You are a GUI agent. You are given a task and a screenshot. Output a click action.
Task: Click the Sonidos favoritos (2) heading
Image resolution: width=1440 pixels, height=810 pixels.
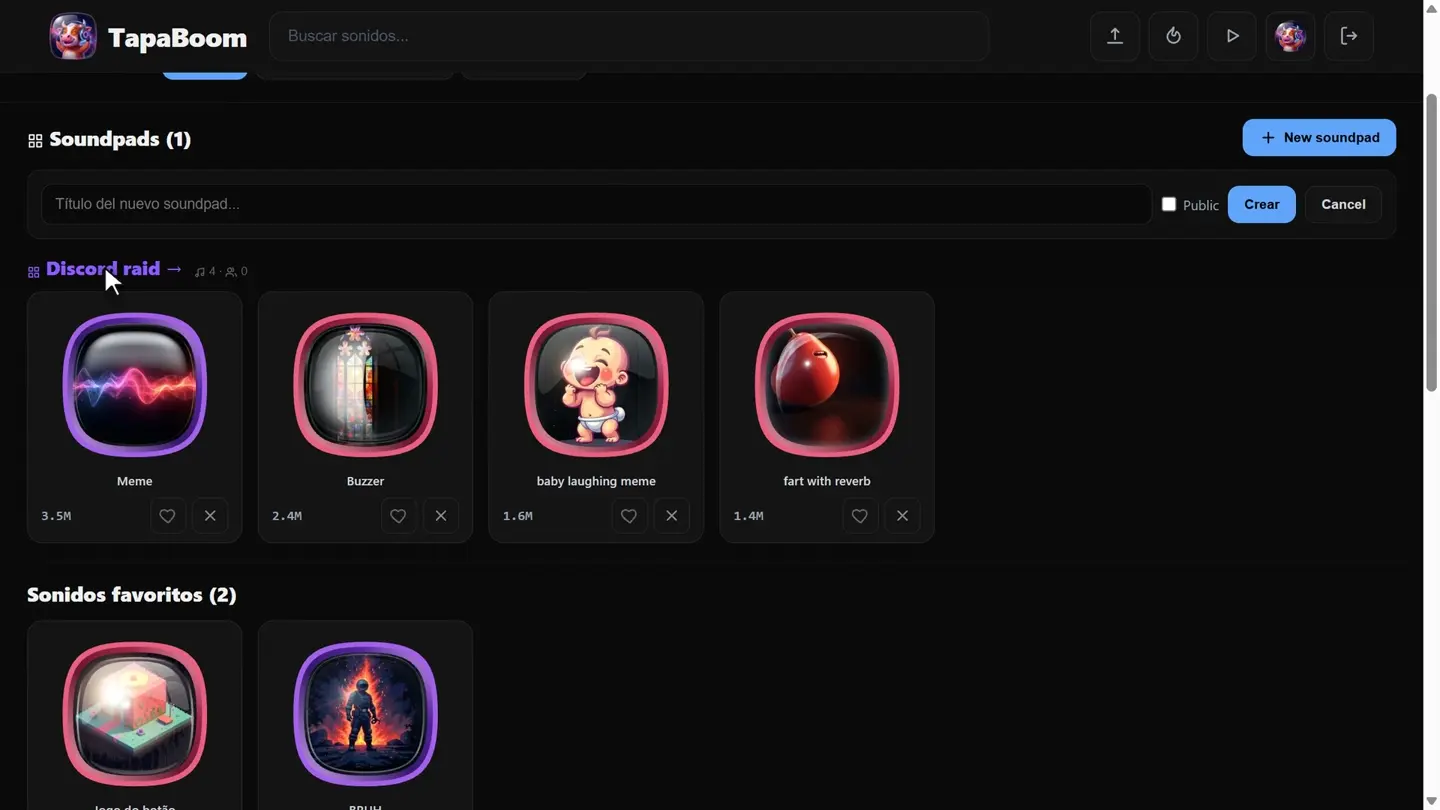(x=132, y=595)
